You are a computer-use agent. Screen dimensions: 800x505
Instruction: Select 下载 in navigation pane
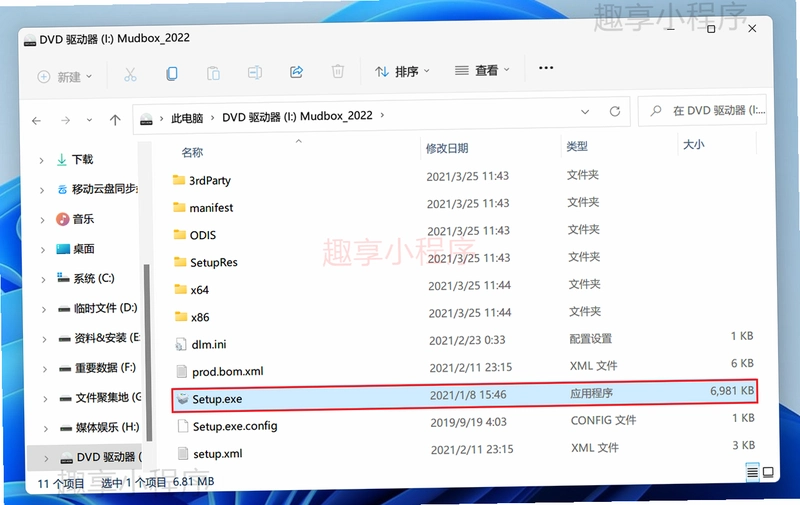(x=82, y=160)
